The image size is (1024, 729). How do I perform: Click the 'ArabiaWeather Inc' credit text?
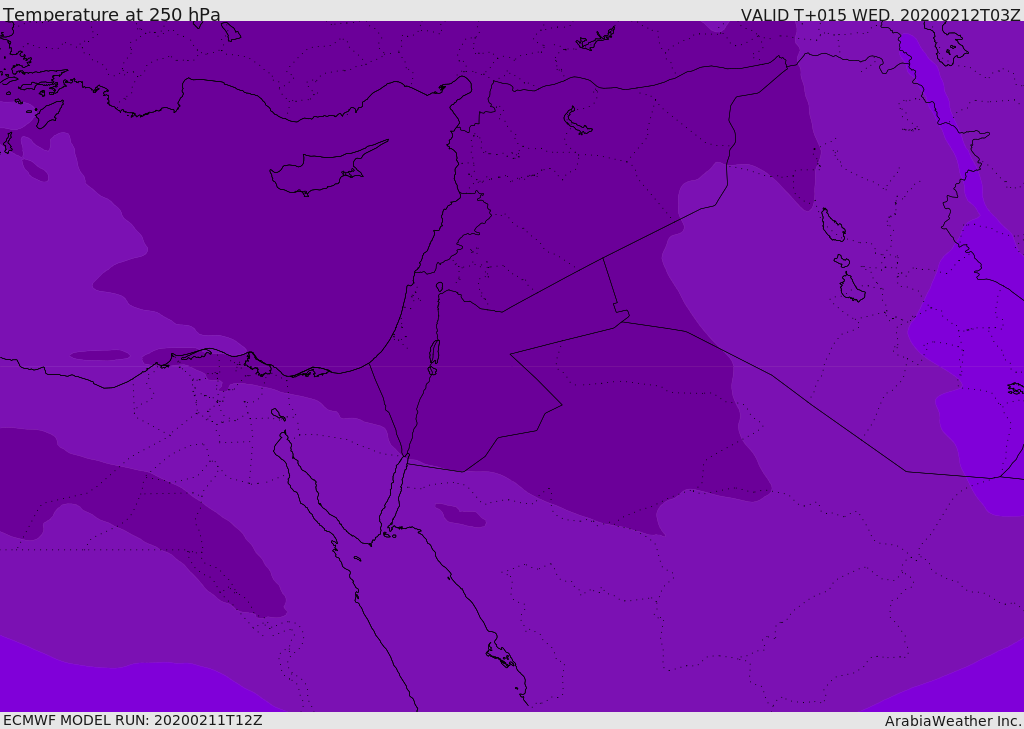tap(953, 721)
